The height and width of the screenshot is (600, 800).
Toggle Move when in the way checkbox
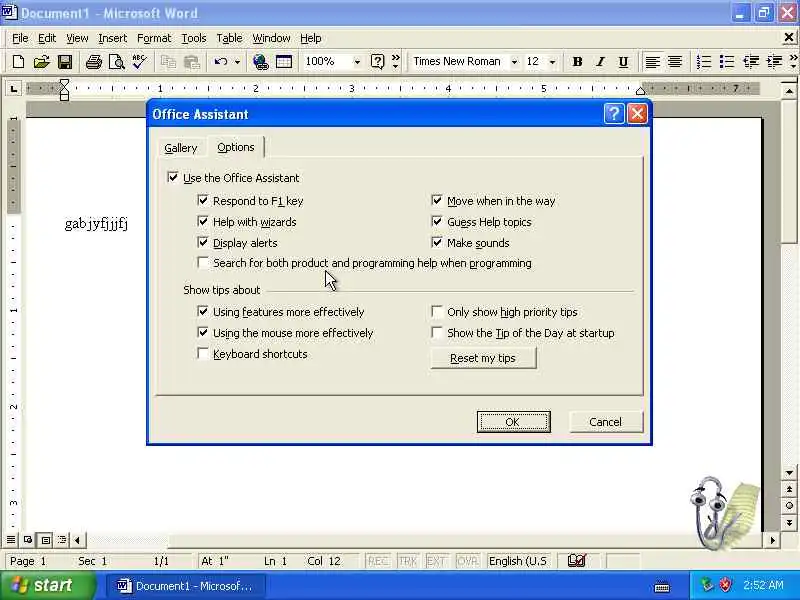tap(437, 201)
